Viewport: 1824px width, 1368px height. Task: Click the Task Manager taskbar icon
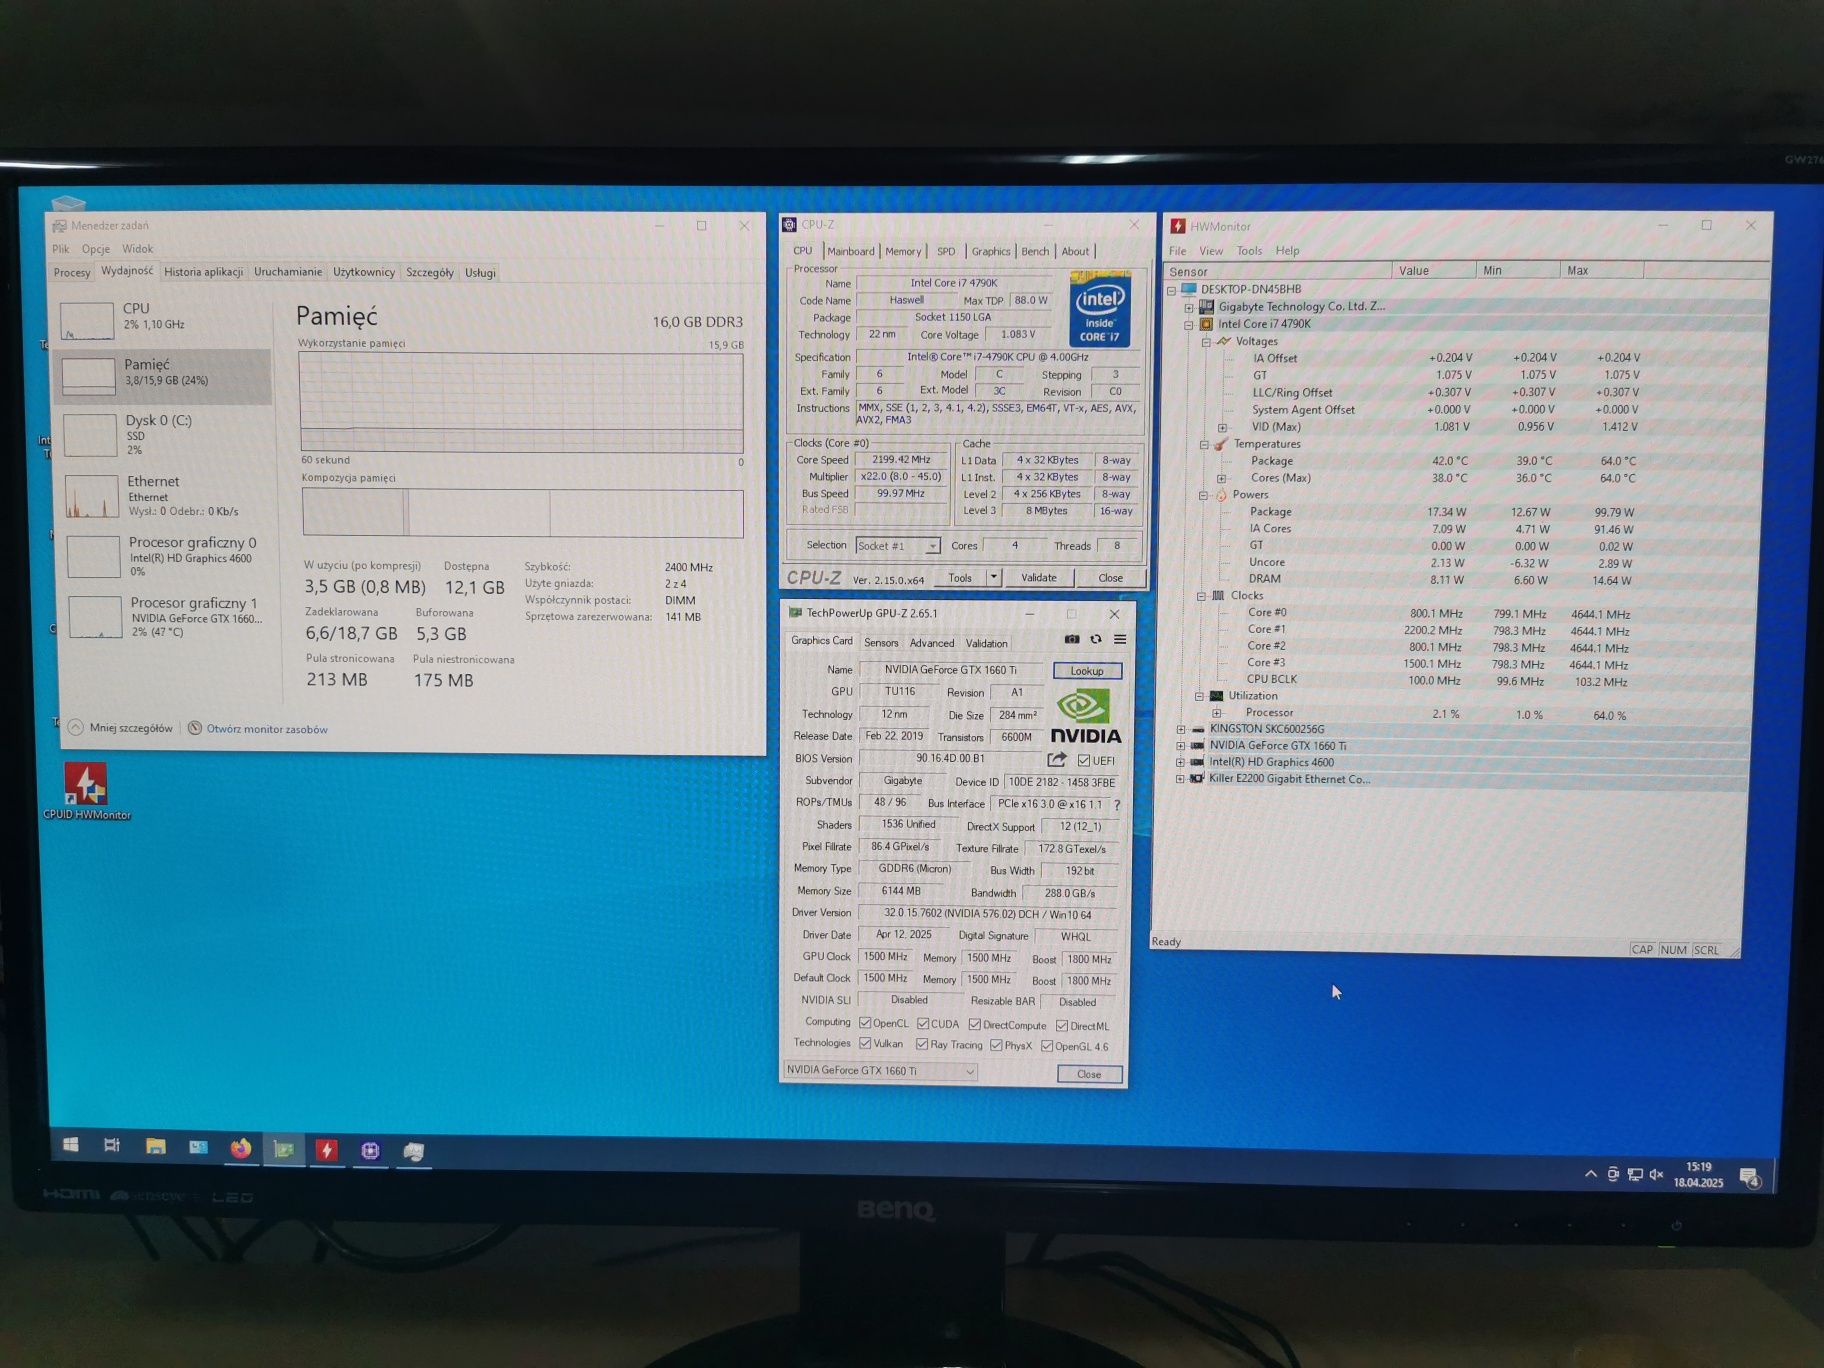point(413,1152)
